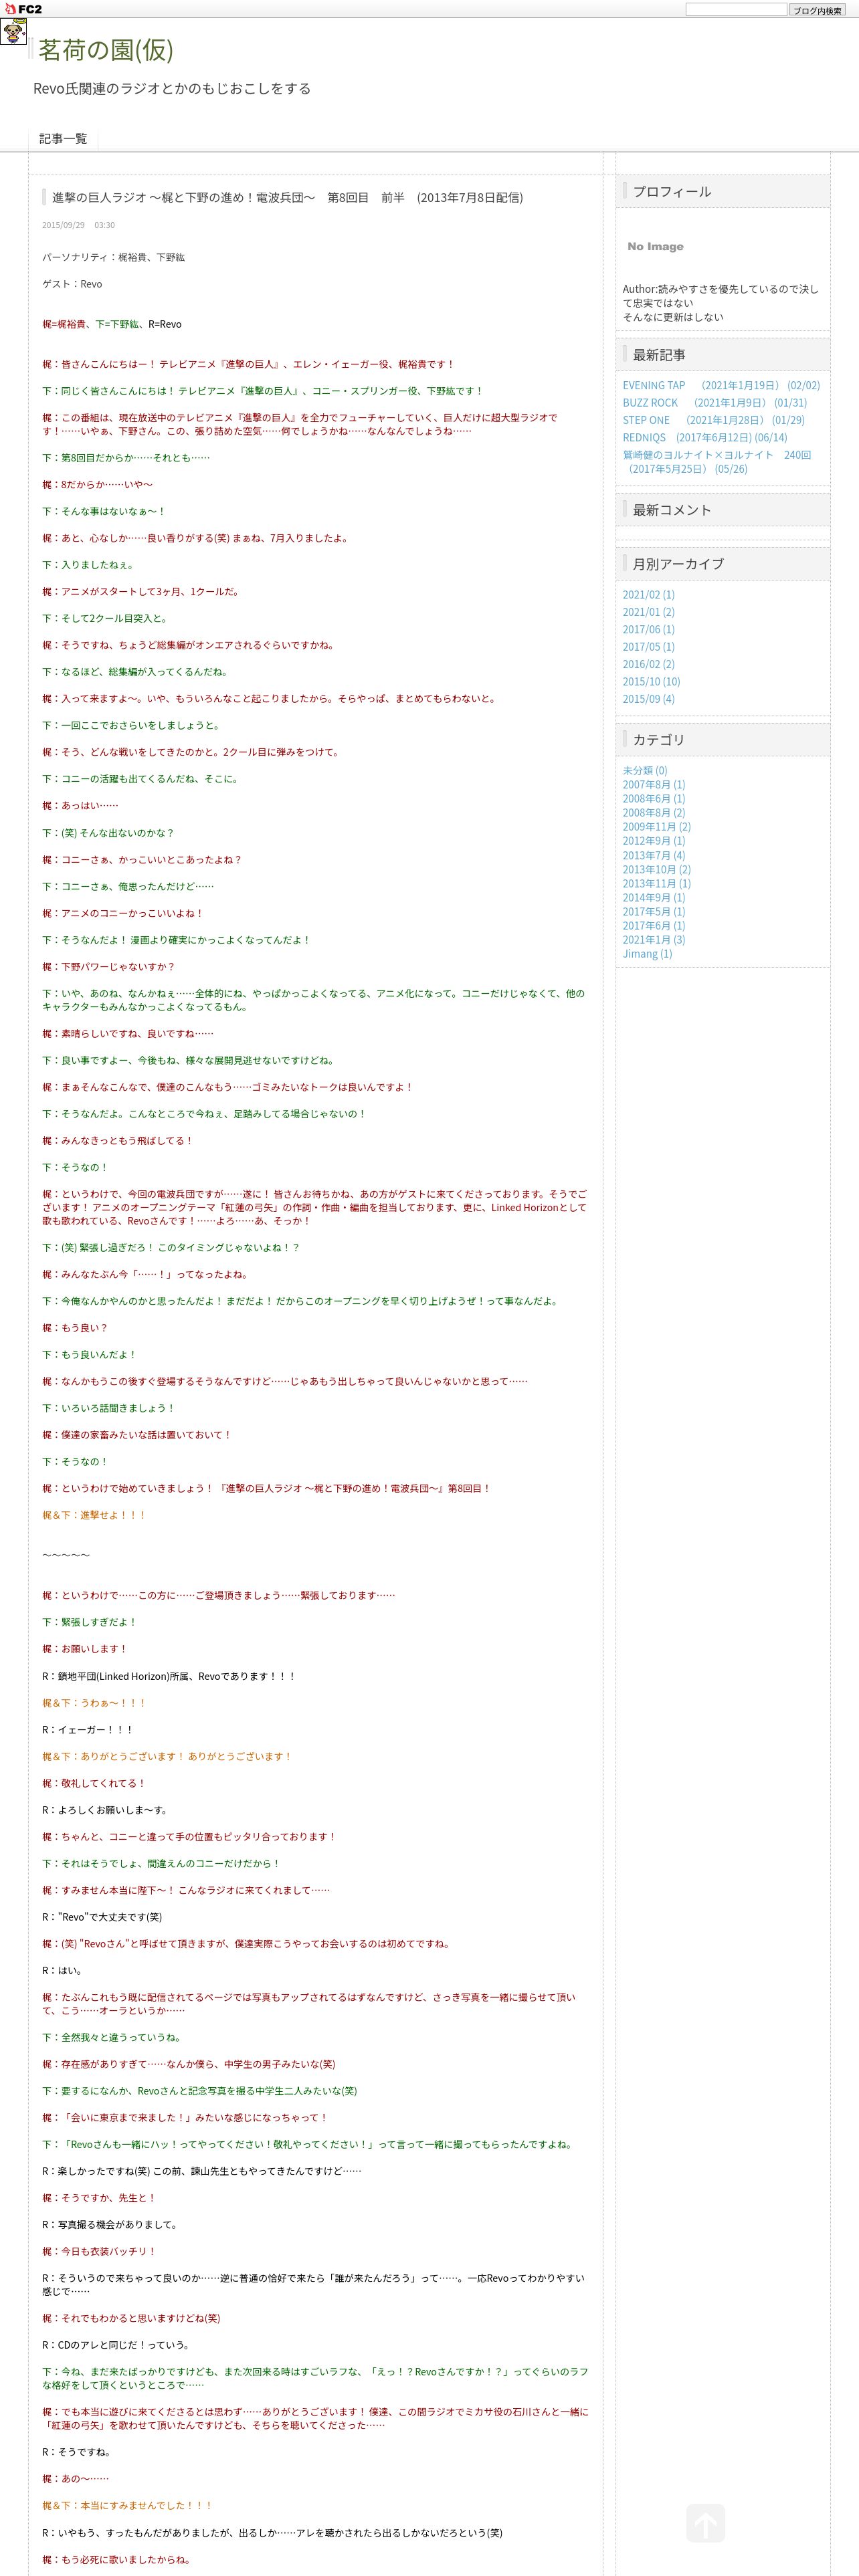Click the scroll-to-top arrow button

[x=706, y=2523]
